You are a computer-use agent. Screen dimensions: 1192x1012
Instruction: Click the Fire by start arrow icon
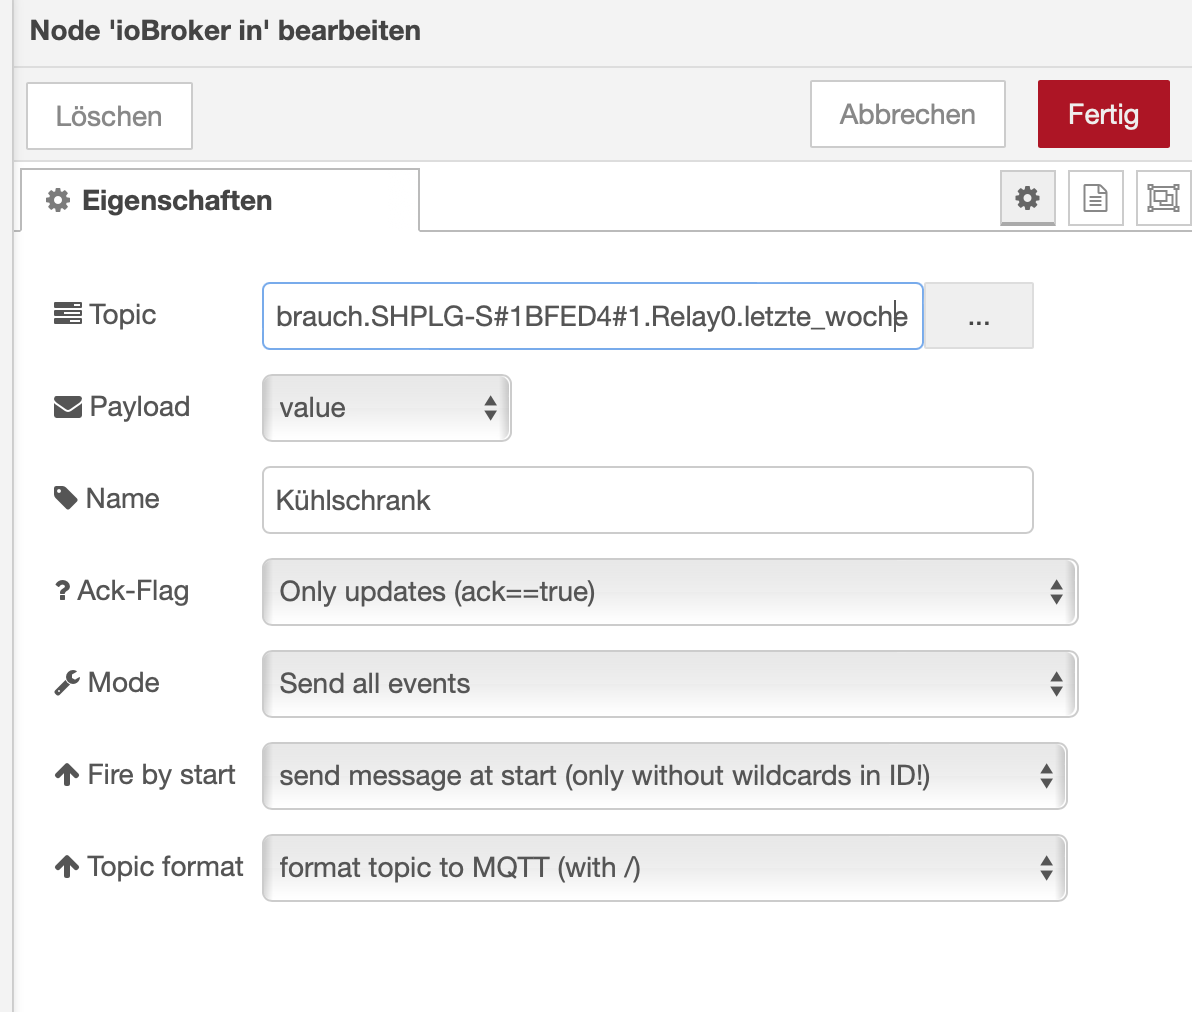tap(67, 775)
